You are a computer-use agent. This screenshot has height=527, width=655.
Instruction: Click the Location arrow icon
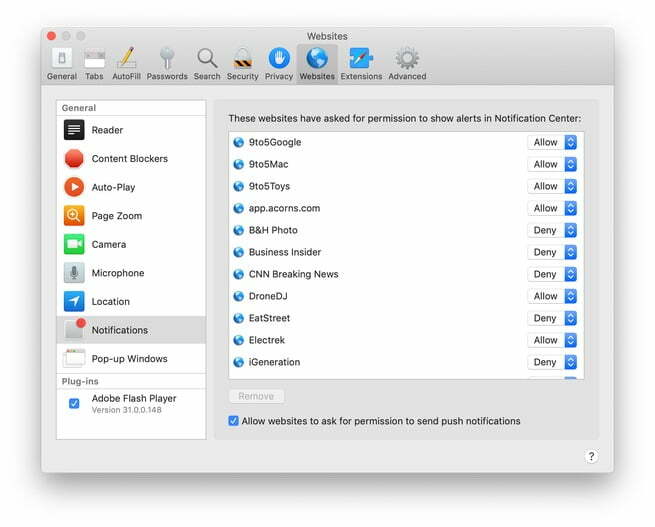(x=74, y=302)
